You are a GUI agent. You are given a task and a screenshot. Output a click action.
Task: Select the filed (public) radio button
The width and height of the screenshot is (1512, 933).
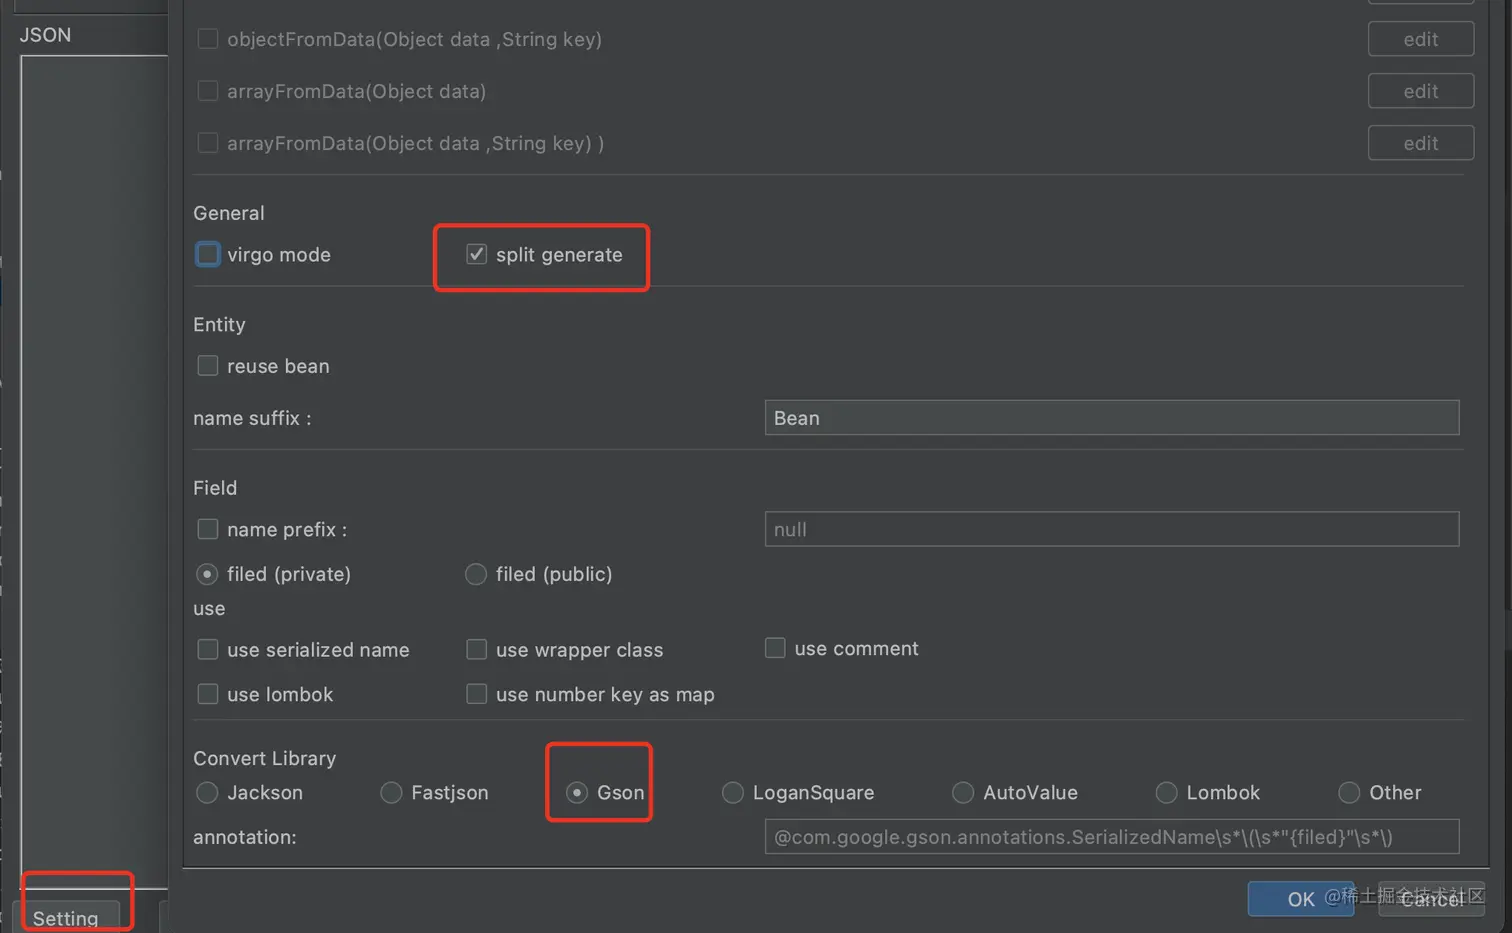pyautogui.click(x=476, y=574)
